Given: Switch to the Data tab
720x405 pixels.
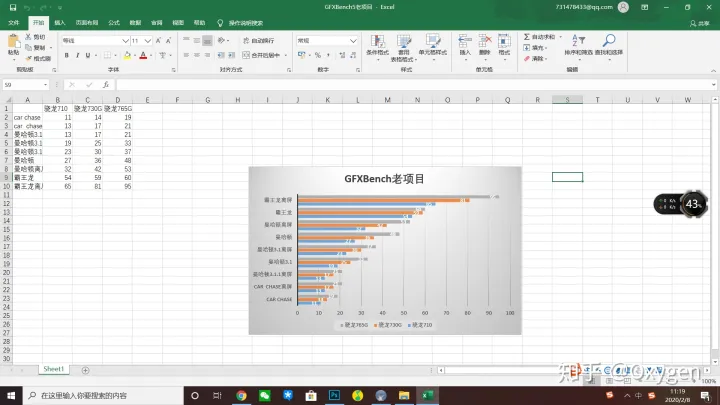Looking at the screenshot, I should (x=135, y=23).
